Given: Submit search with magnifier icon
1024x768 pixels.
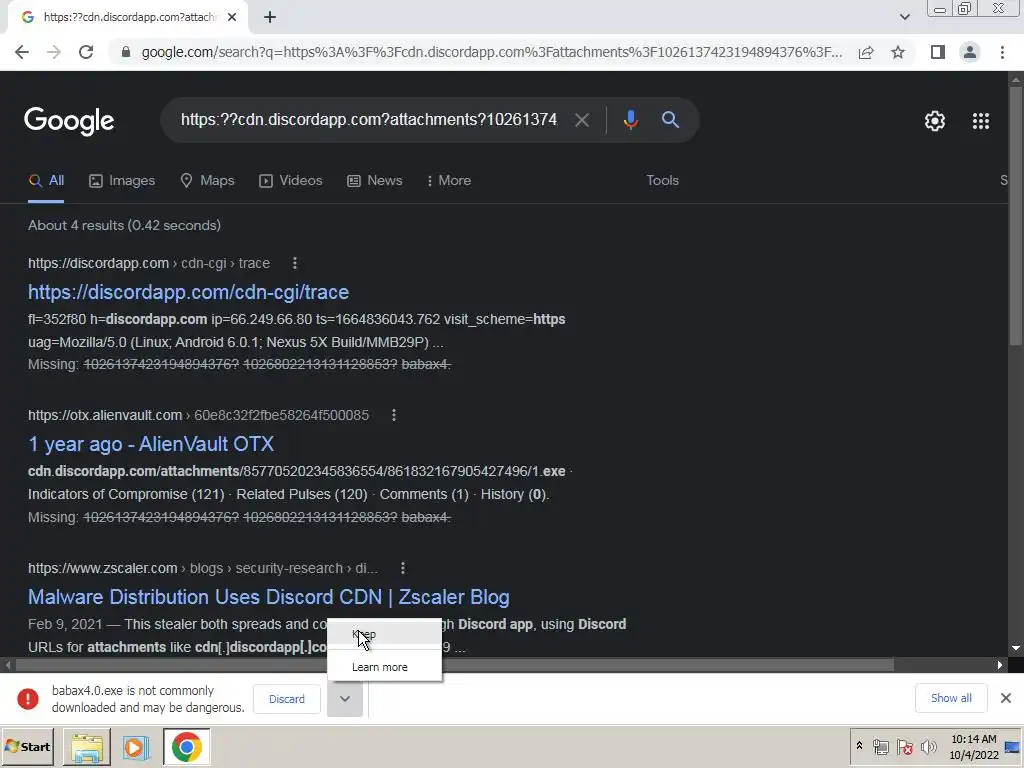Looking at the screenshot, I should pyautogui.click(x=670, y=120).
